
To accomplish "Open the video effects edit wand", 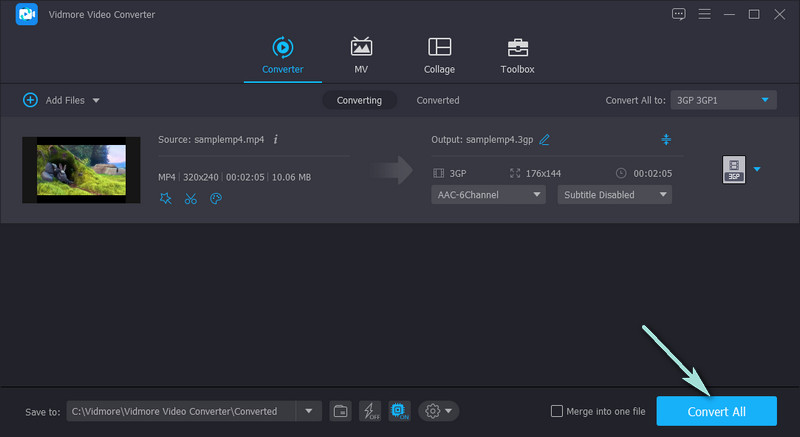I will [x=166, y=198].
